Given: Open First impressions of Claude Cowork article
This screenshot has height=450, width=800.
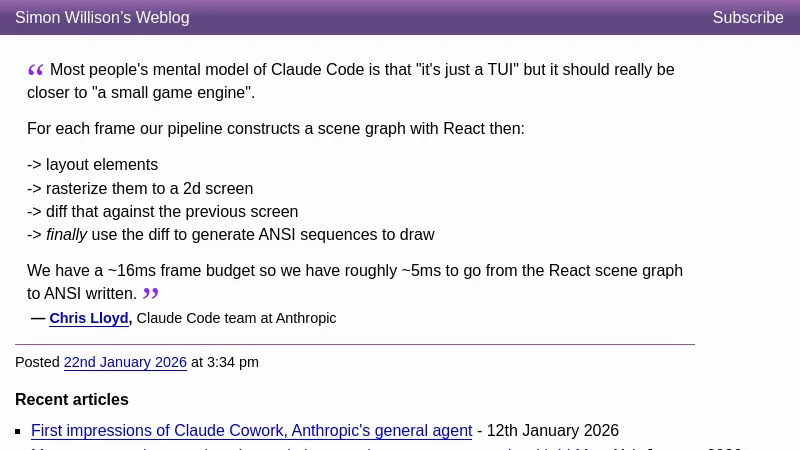Looking at the screenshot, I should coord(251,431).
